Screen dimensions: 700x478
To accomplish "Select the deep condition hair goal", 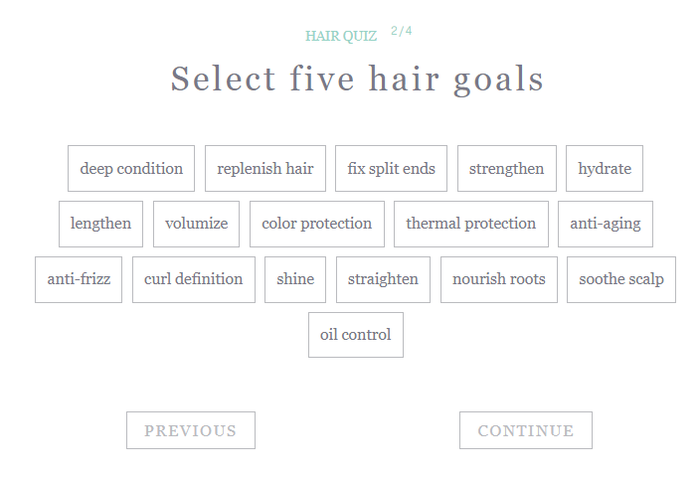I will coord(131,168).
